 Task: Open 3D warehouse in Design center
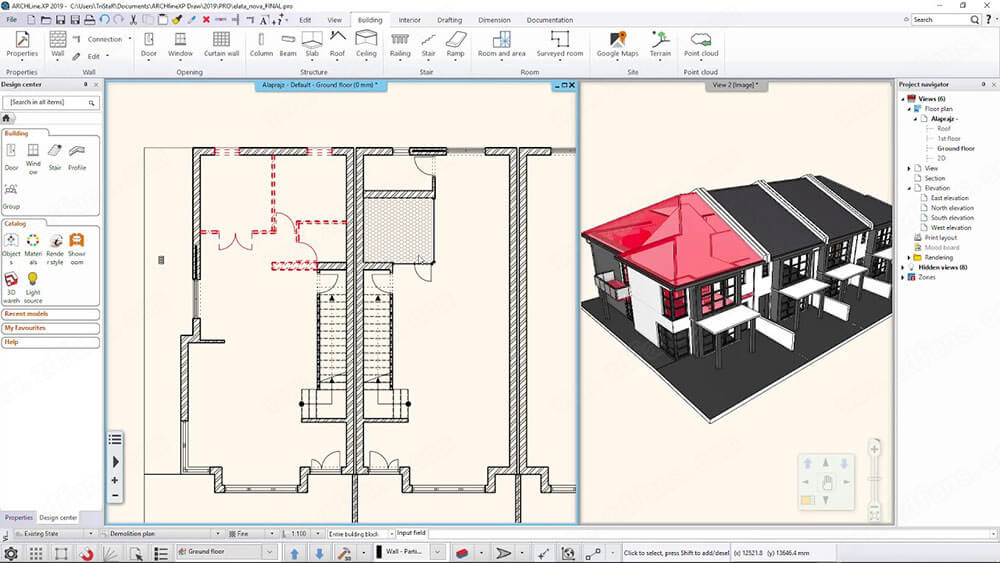pyautogui.click(x=11, y=286)
